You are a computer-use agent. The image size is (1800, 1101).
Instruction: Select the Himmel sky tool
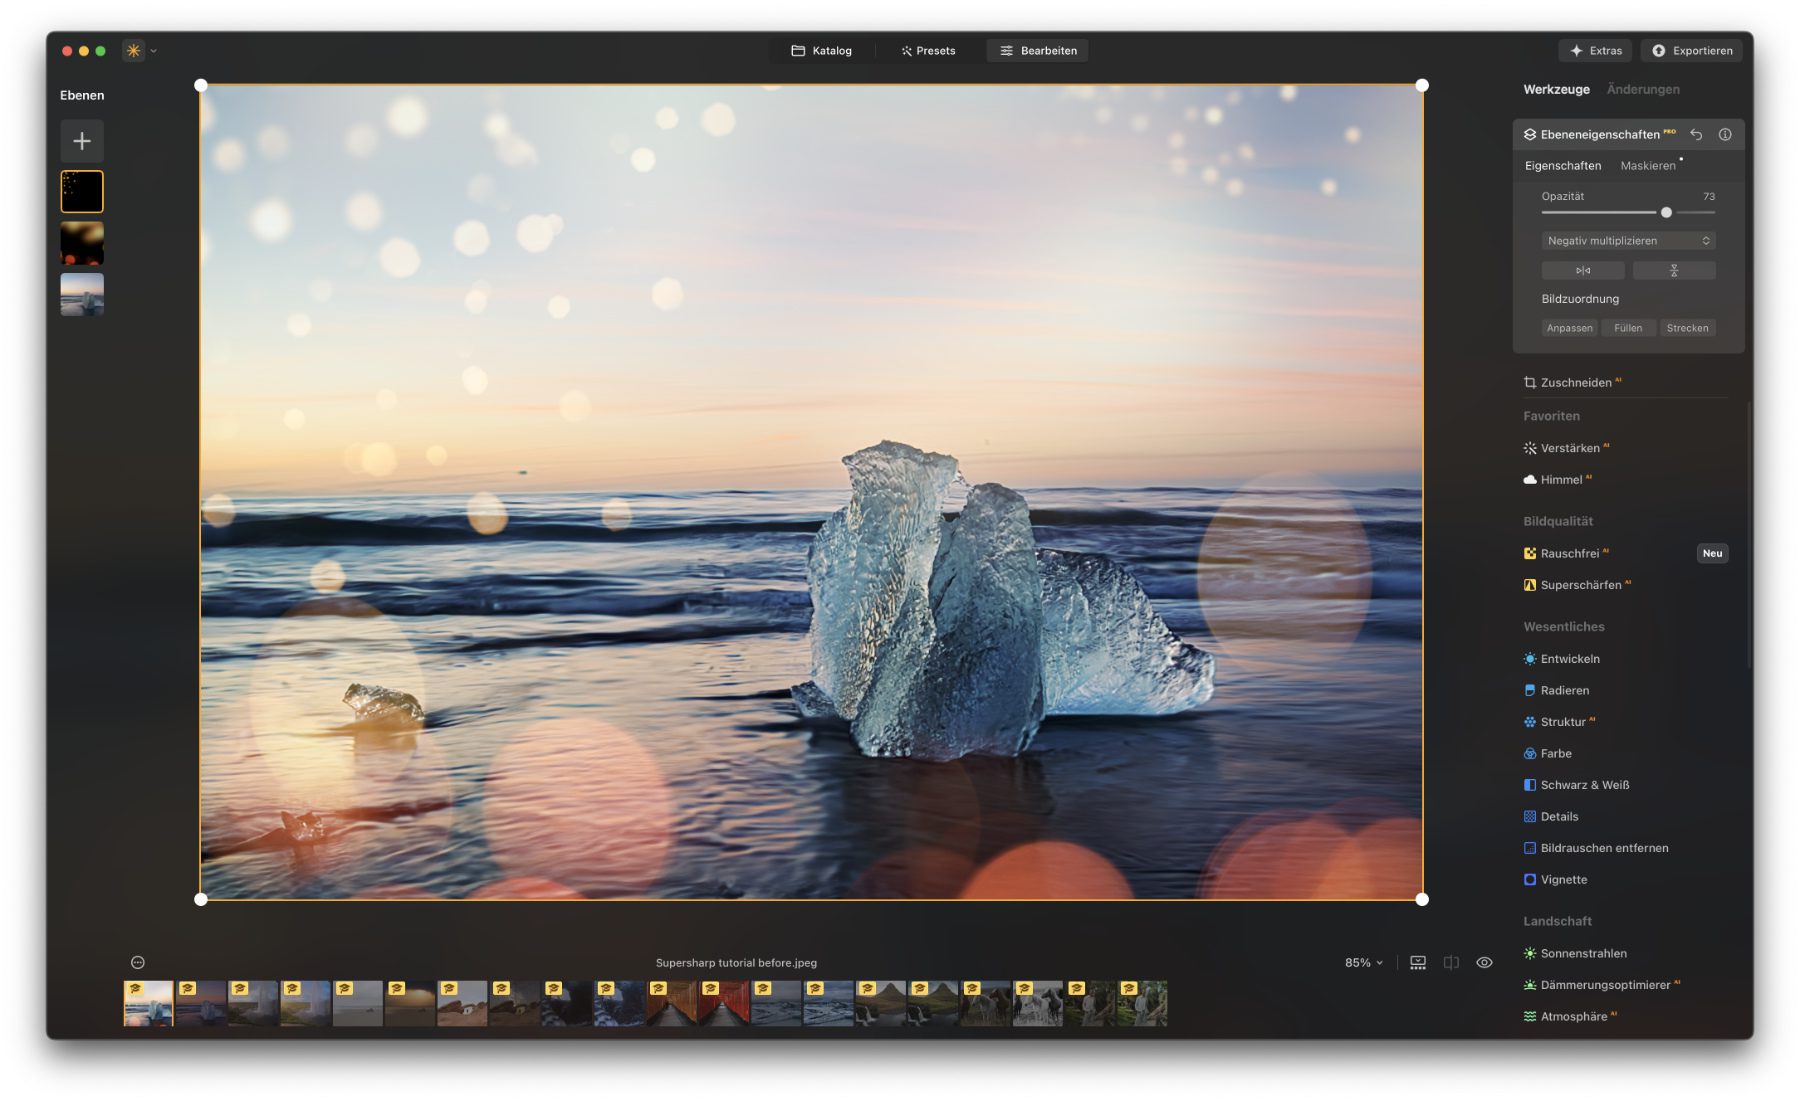pos(1560,480)
